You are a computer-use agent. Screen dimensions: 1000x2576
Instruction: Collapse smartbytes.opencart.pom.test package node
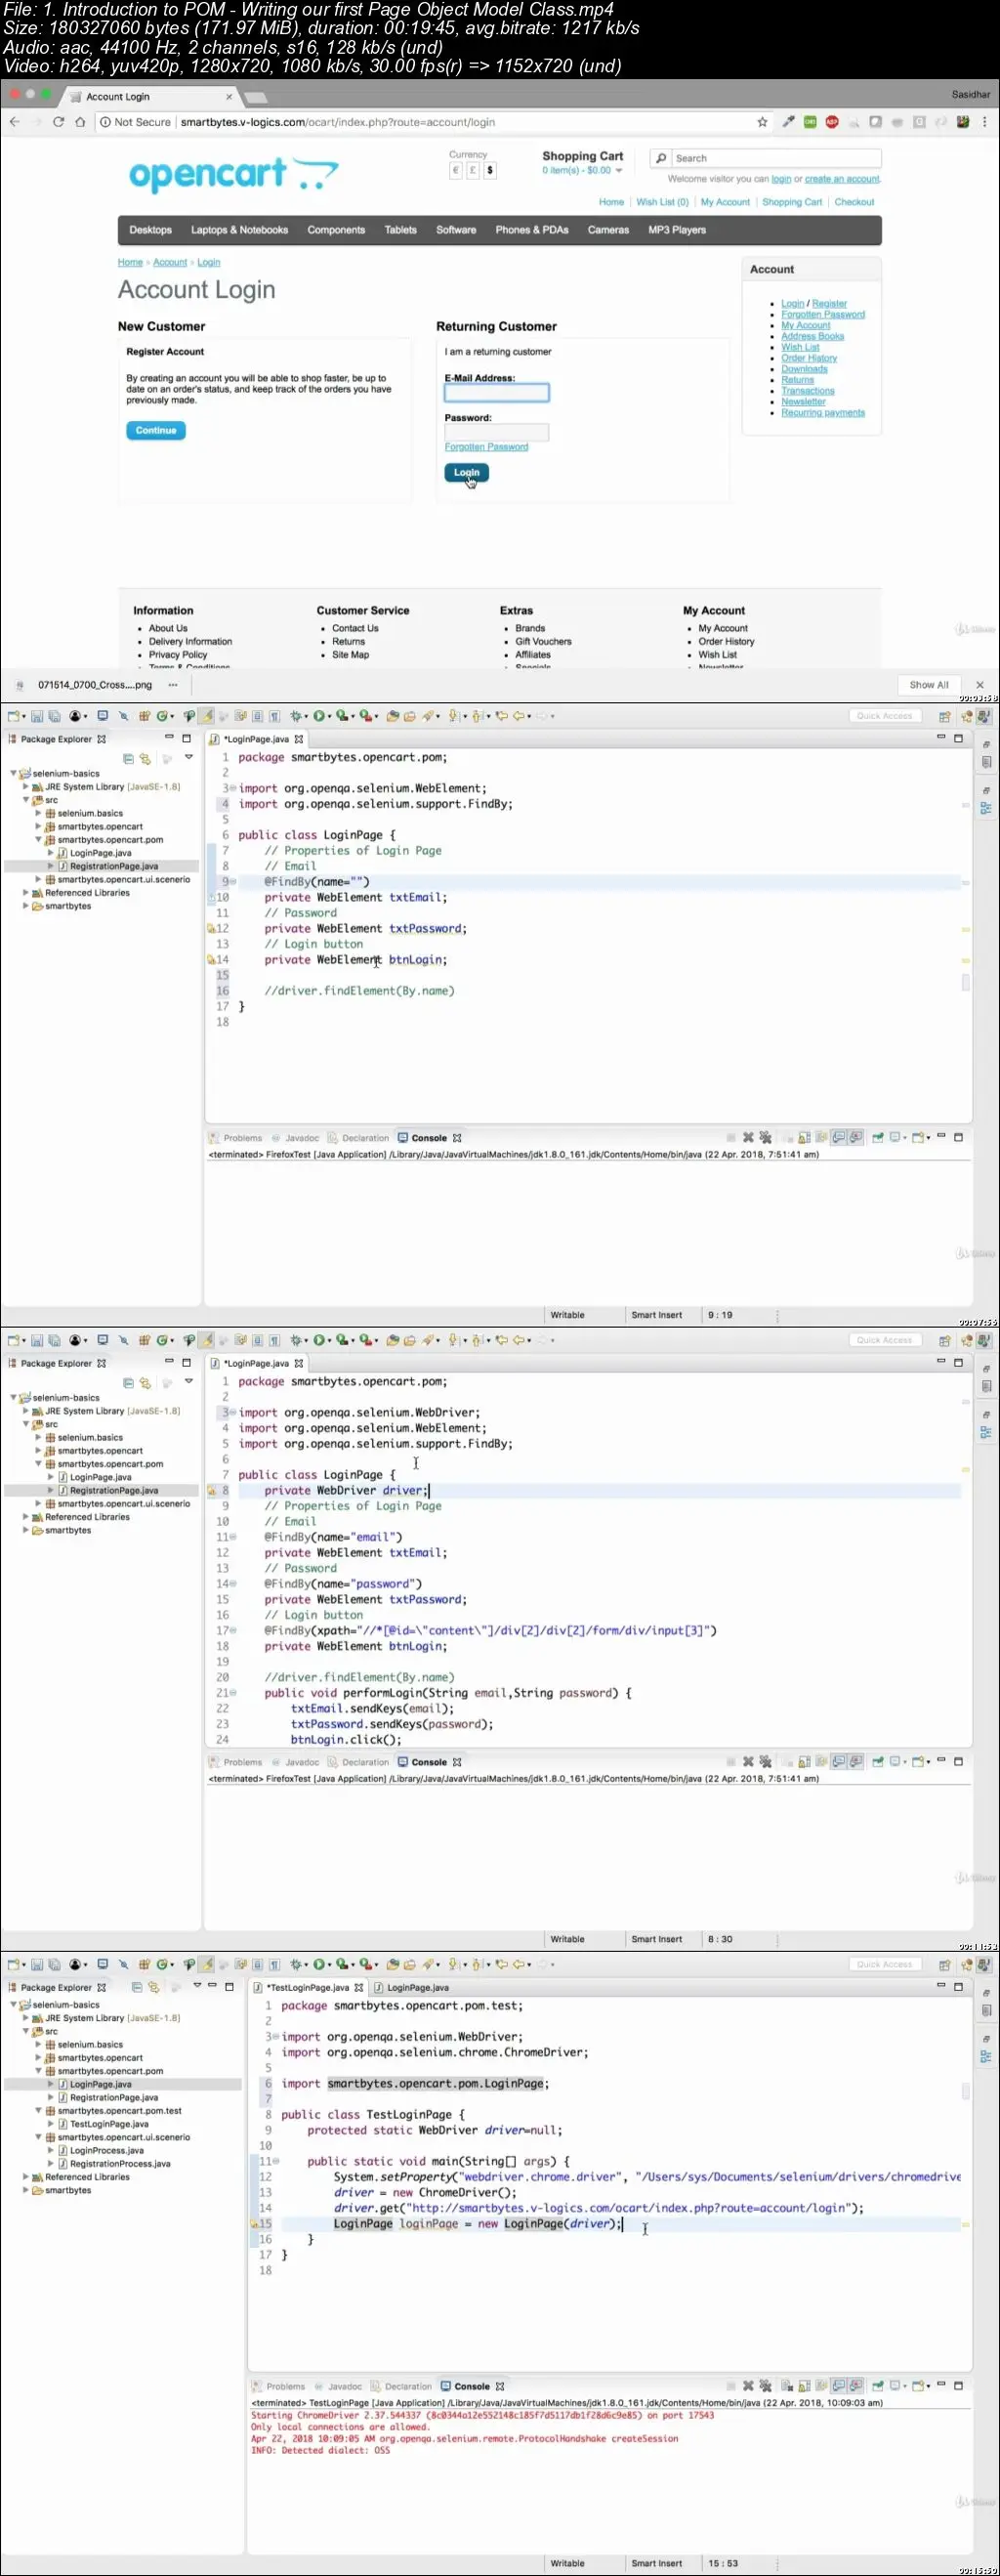click(39, 2111)
